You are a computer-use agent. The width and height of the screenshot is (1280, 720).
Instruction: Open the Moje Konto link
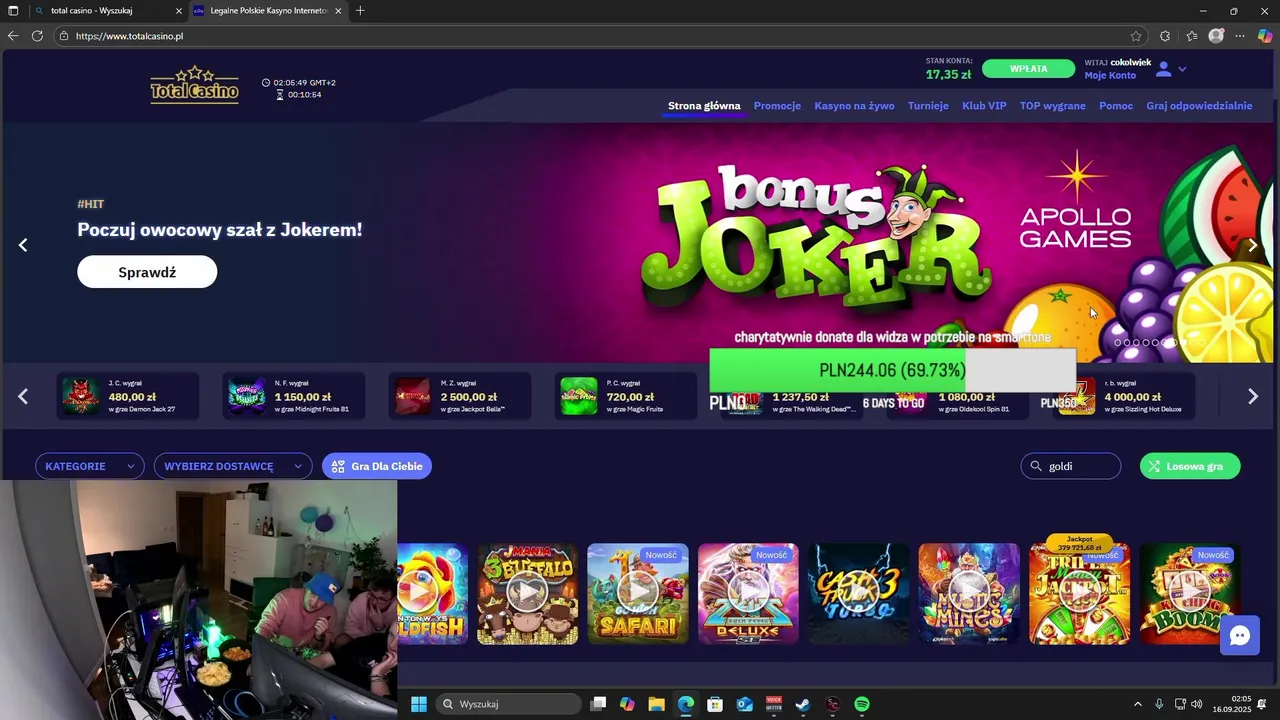(1110, 76)
